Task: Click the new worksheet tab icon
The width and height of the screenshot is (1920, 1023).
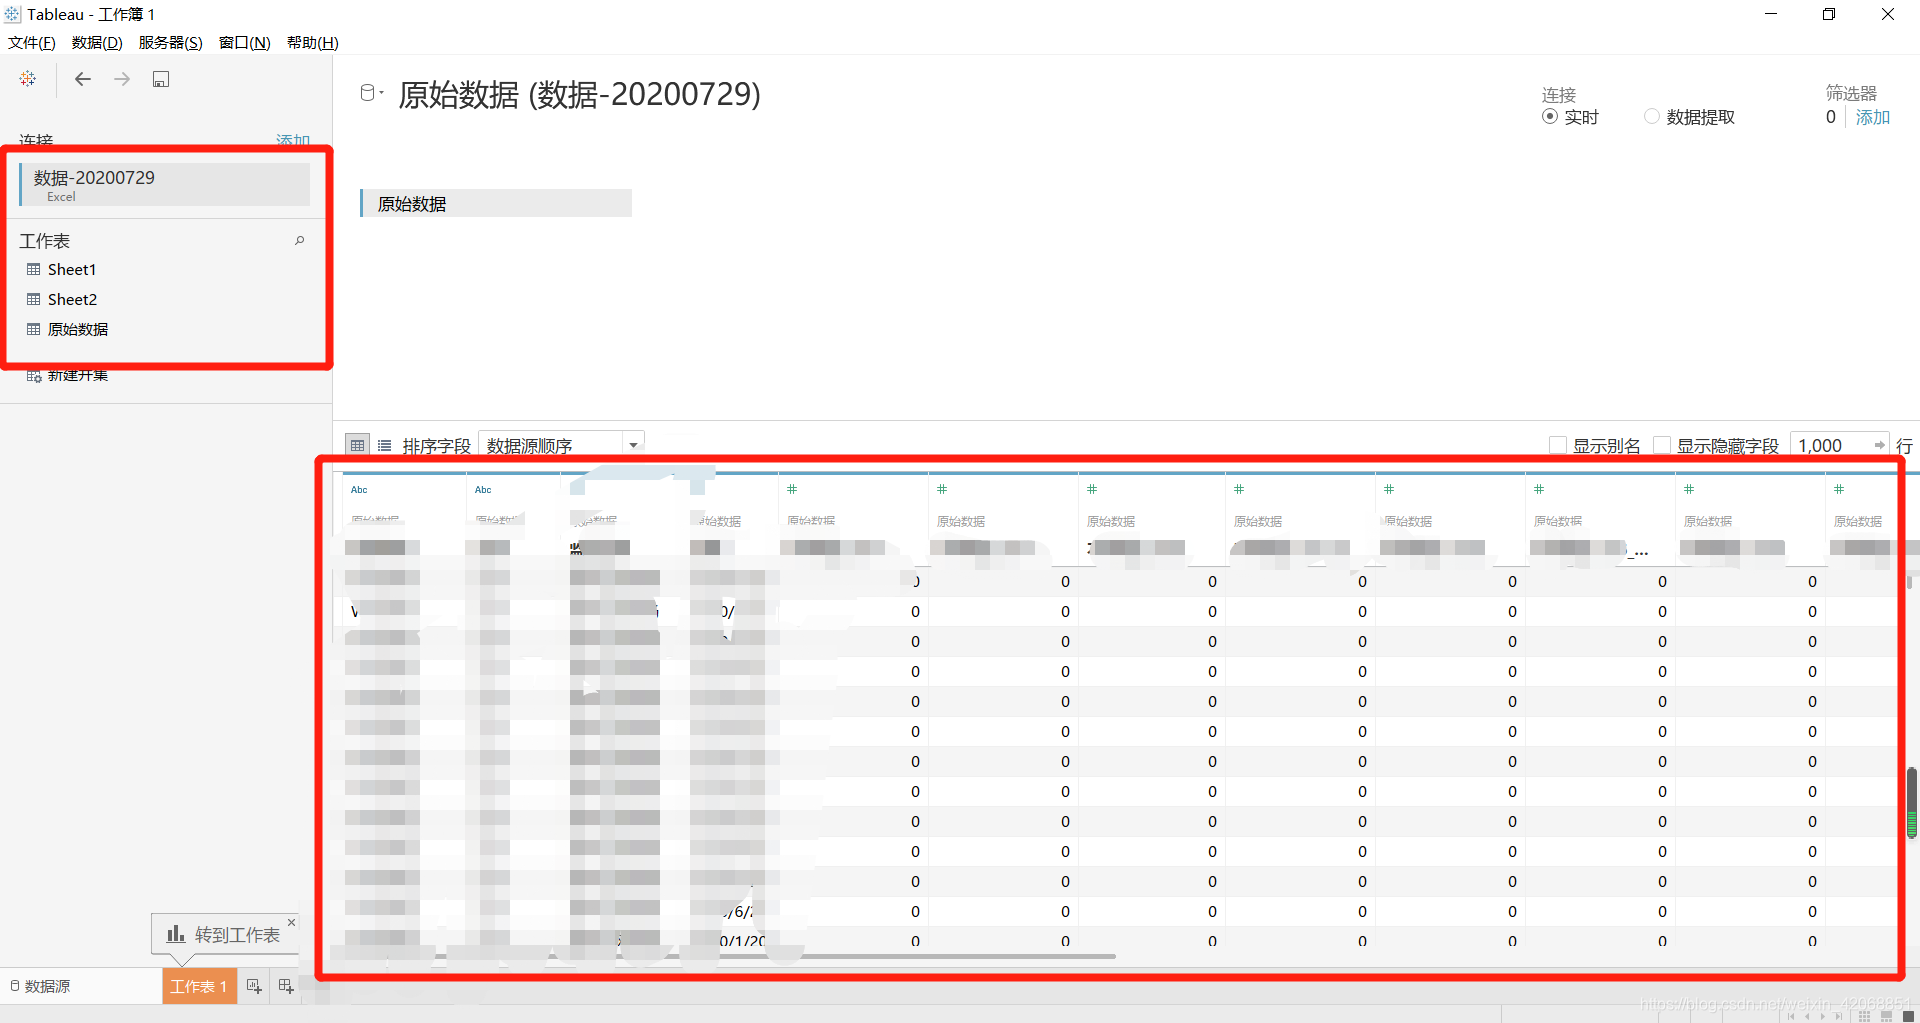Action: (254, 986)
